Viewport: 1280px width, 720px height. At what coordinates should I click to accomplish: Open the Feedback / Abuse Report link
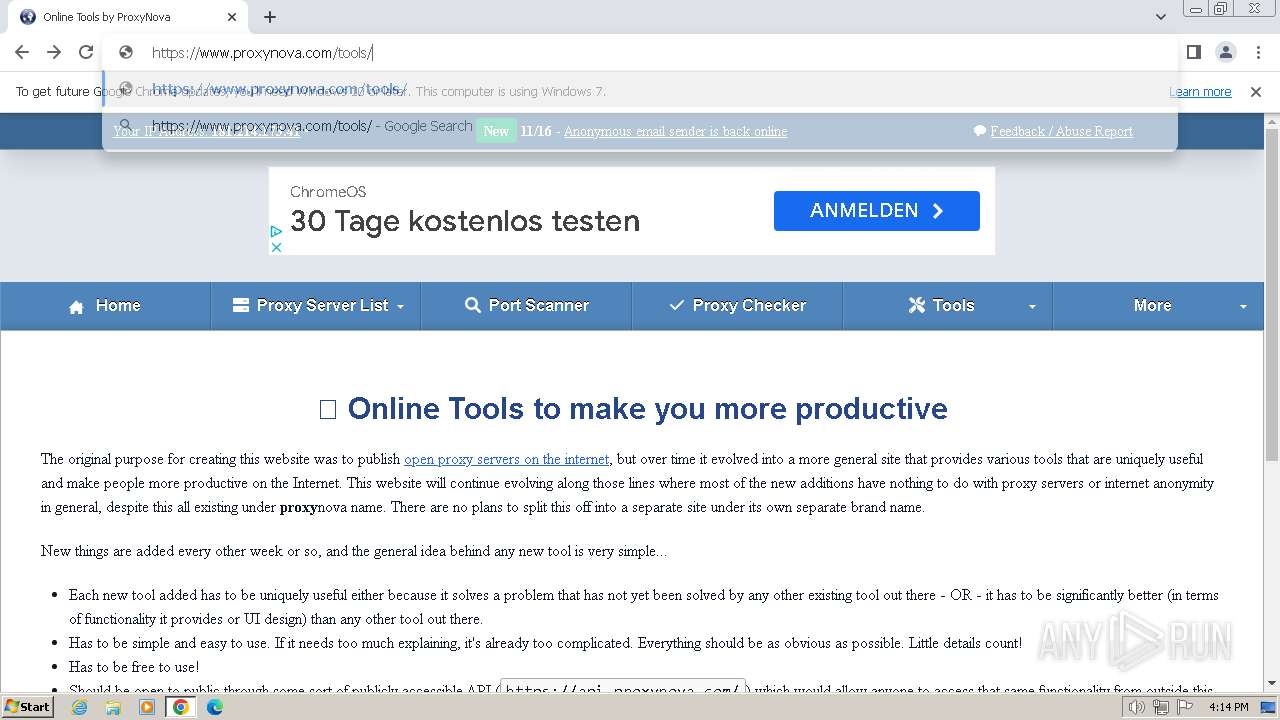tap(1061, 131)
